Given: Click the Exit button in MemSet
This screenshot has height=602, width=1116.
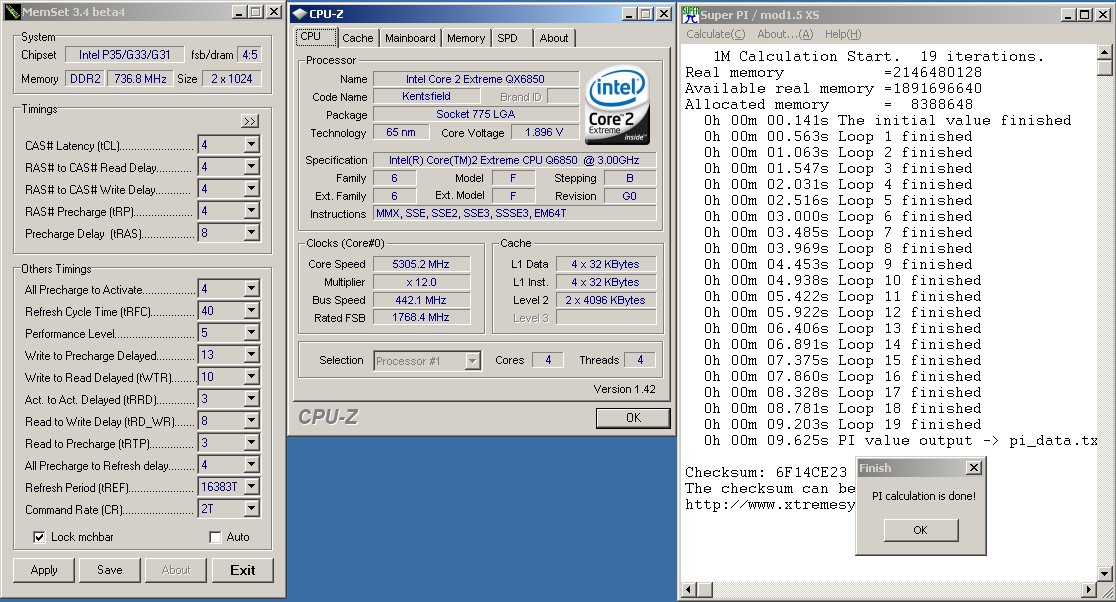Looking at the screenshot, I should tap(242, 570).
